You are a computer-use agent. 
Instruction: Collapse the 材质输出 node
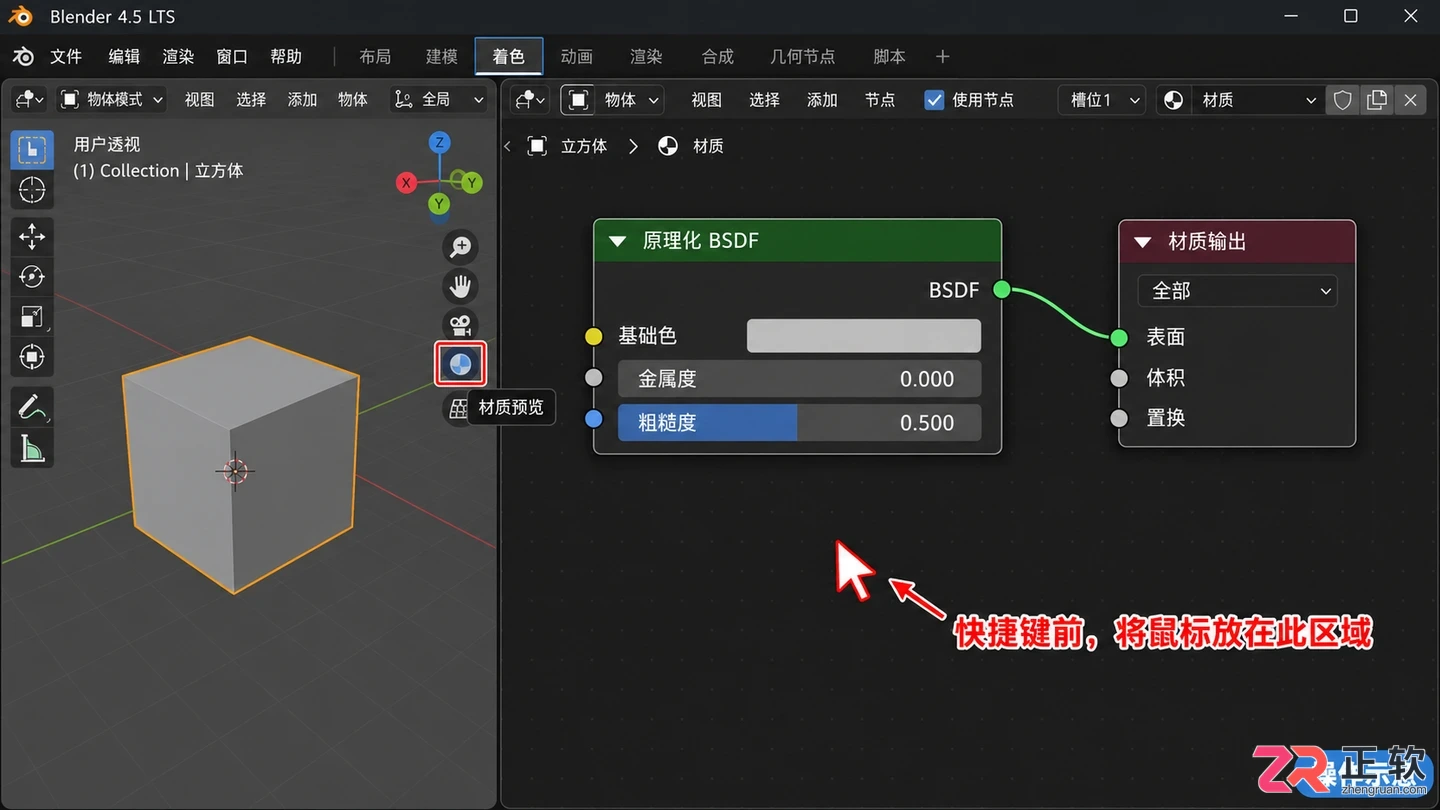[1143, 242]
